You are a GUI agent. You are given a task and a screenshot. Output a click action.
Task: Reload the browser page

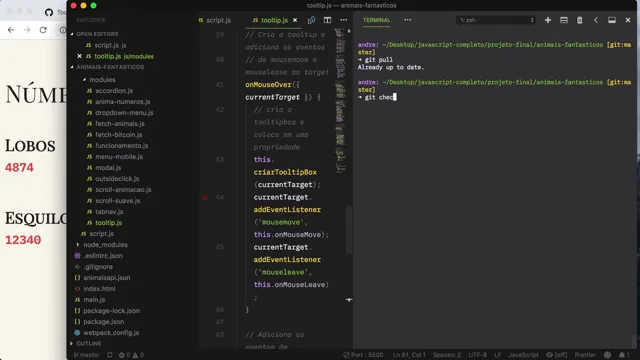pos(43,30)
